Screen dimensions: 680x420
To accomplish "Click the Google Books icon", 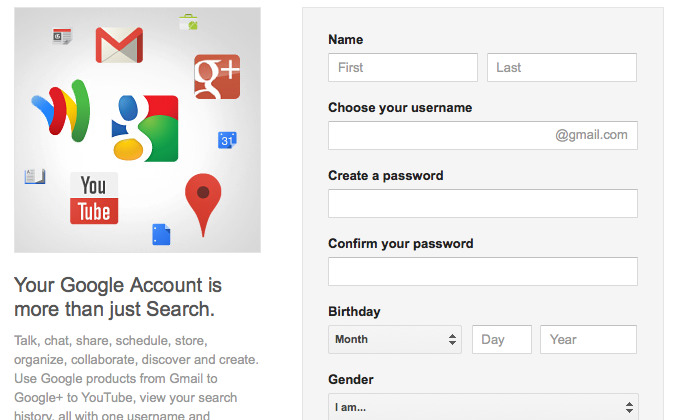I will 35,176.
